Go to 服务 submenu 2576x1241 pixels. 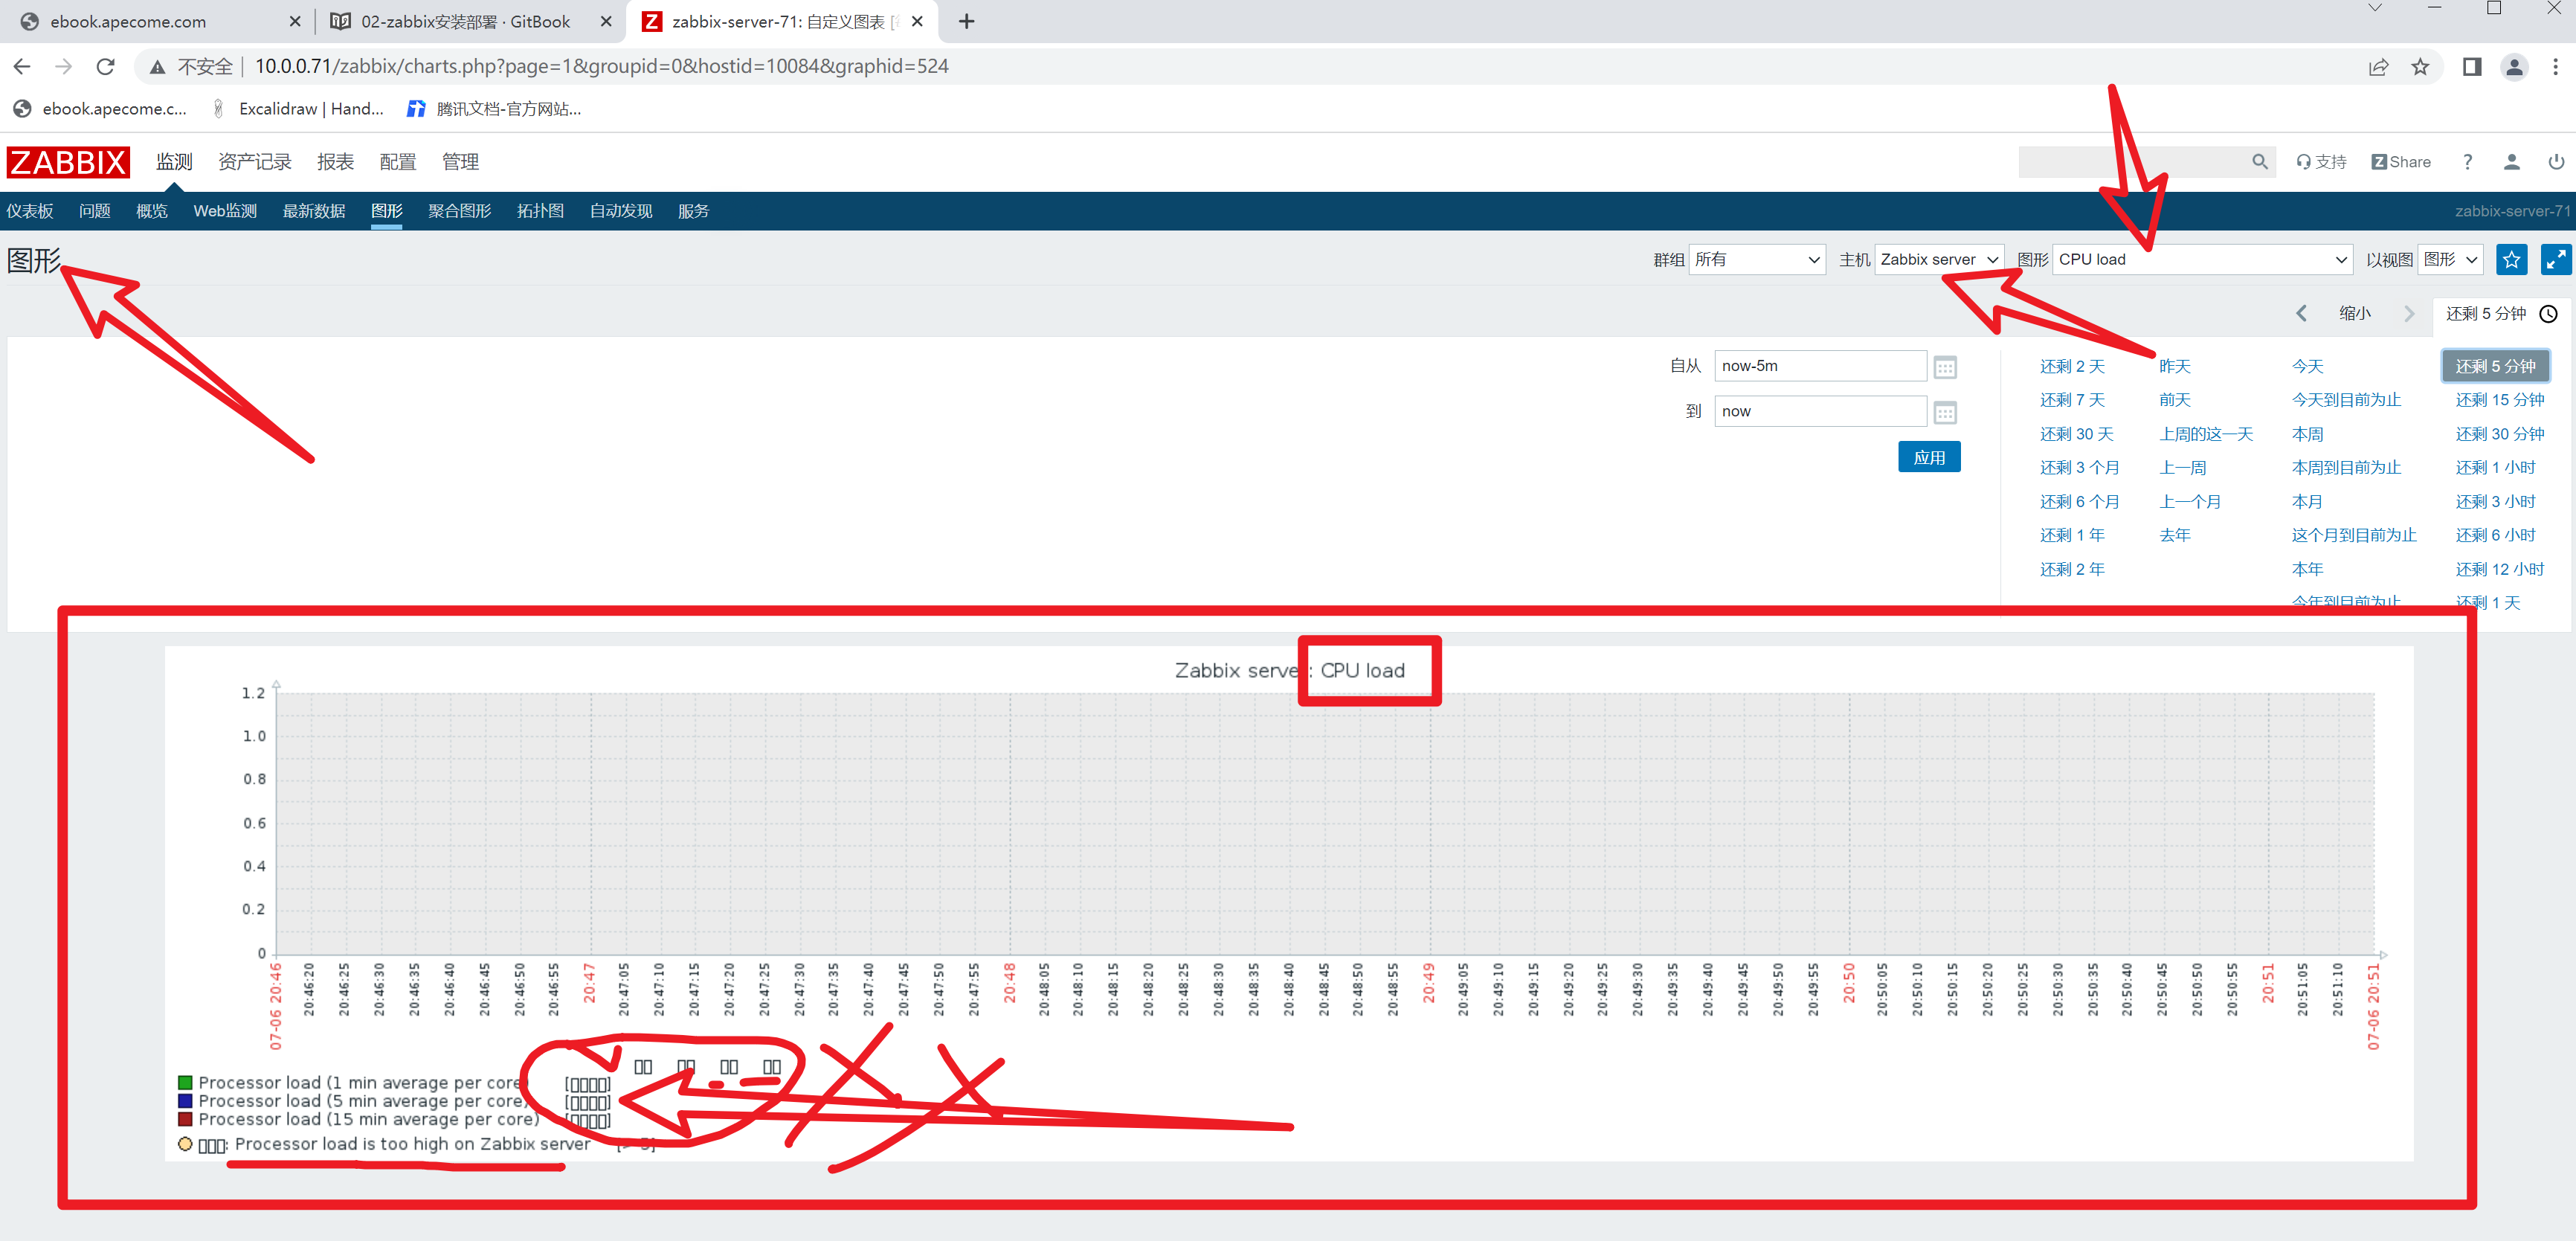[694, 211]
